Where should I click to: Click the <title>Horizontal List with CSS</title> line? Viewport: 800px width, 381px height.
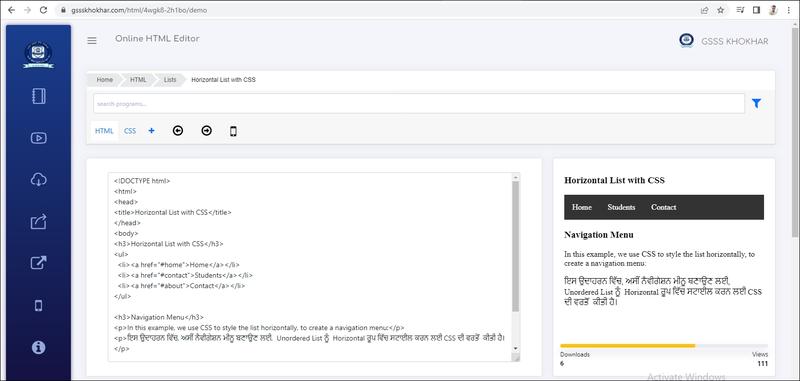tap(172, 212)
